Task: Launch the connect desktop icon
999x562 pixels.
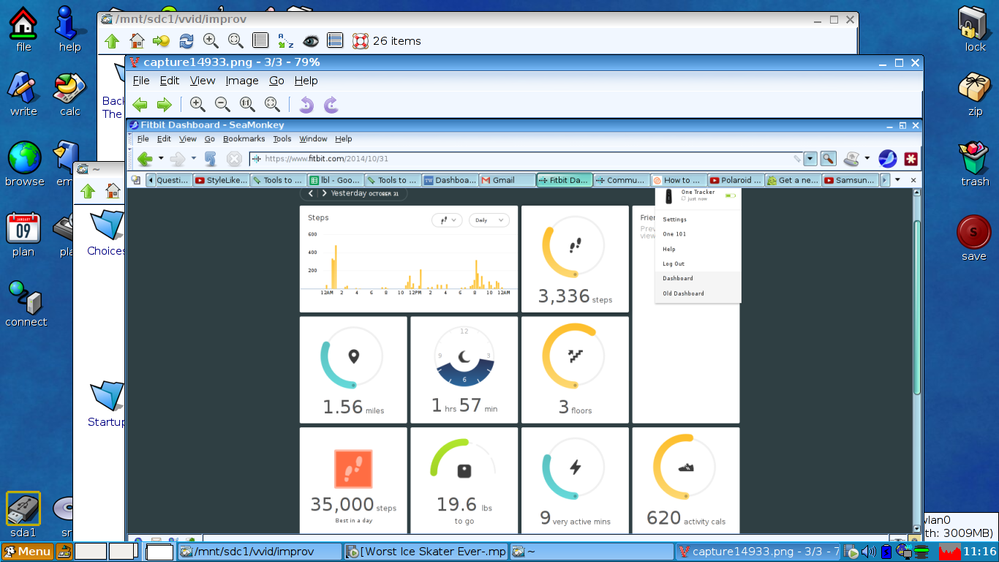Action: 25,305
